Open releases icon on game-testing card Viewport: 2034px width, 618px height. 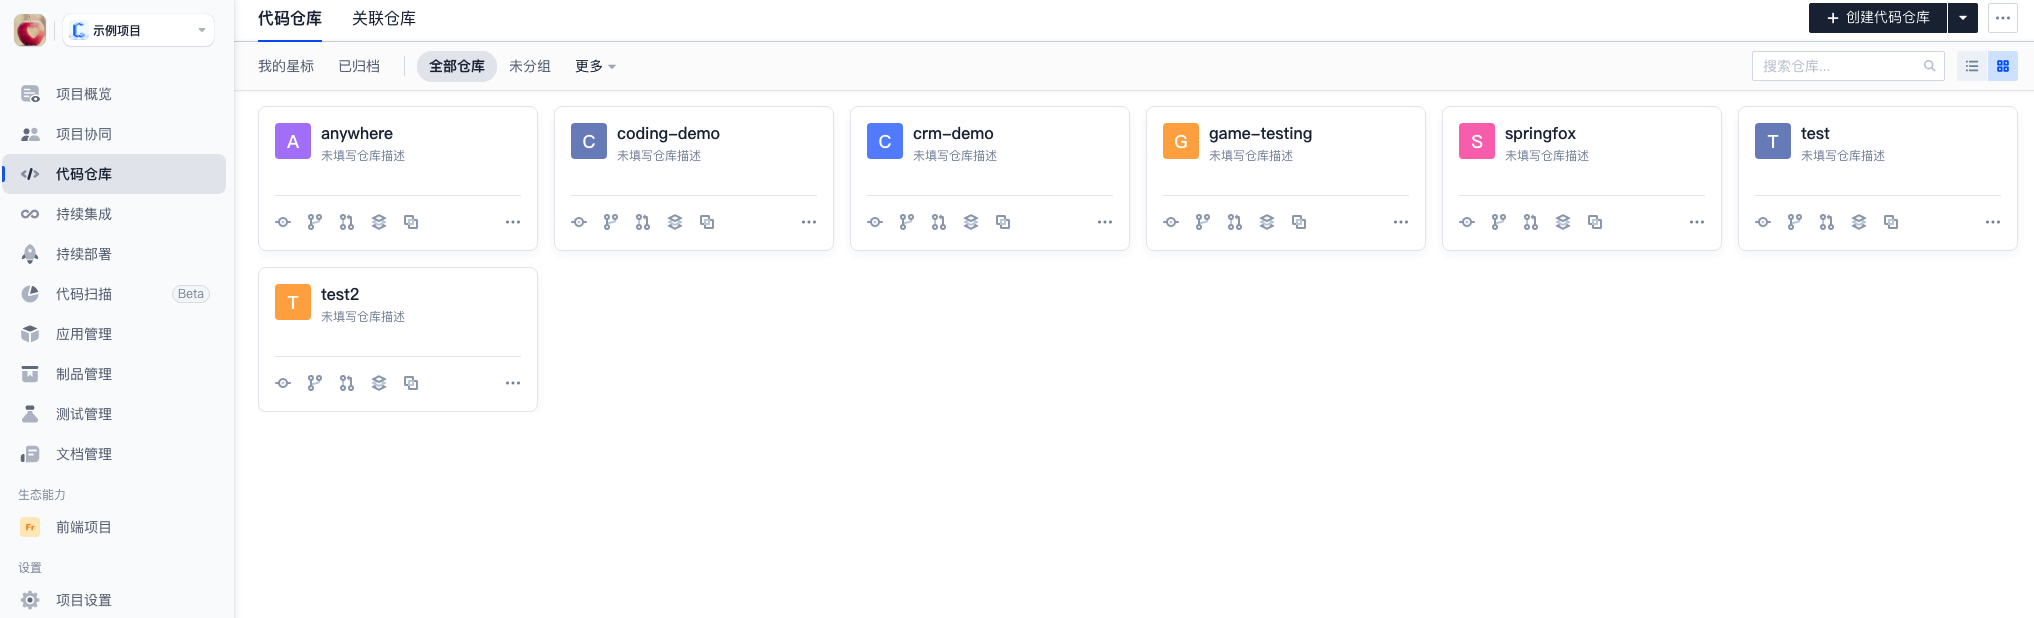pyautogui.click(x=1267, y=222)
